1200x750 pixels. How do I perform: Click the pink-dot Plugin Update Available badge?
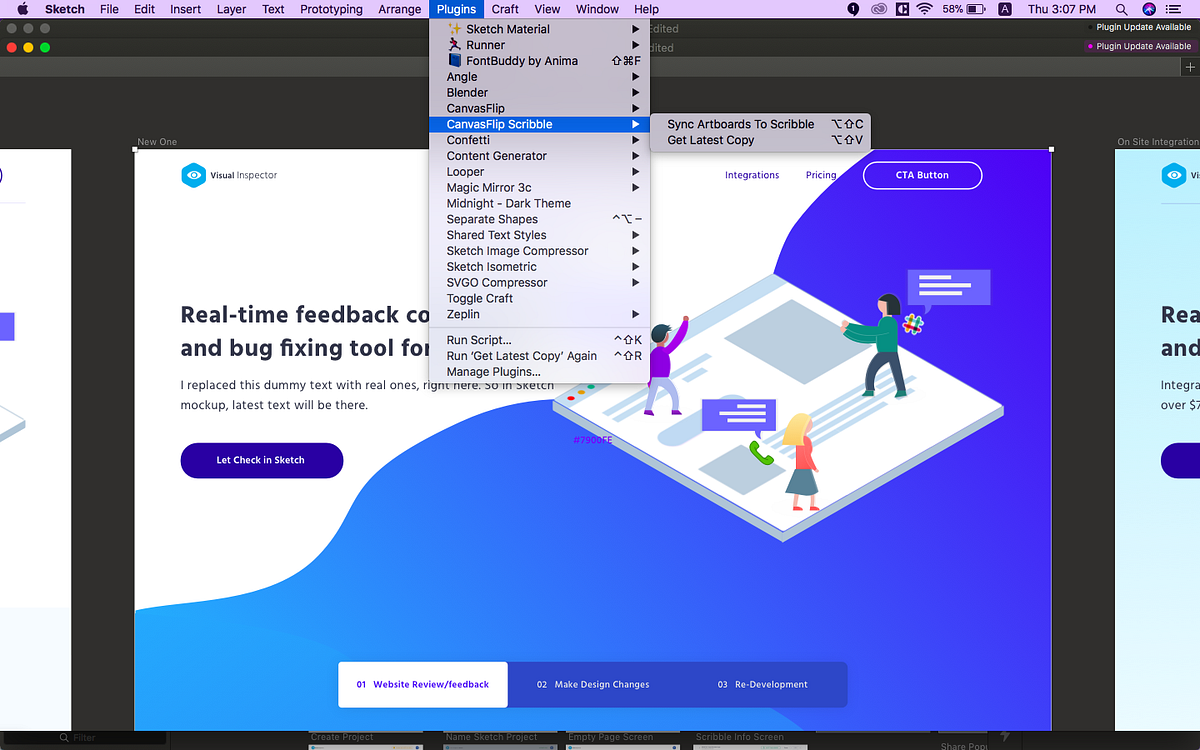1139,46
